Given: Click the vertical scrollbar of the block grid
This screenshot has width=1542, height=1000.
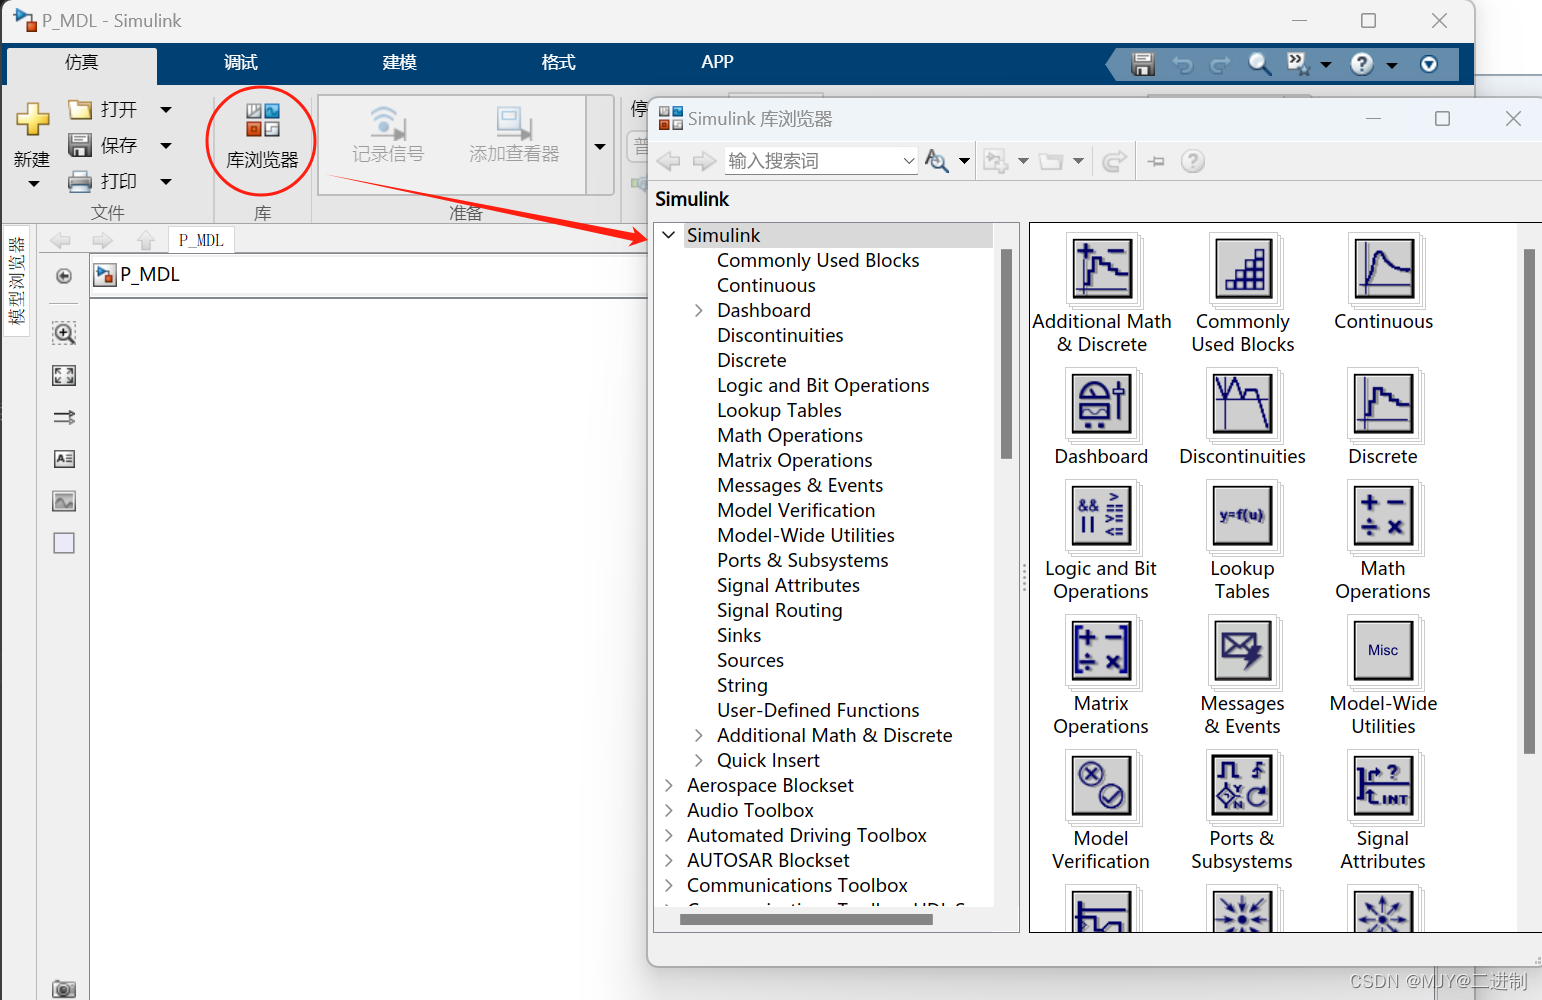Looking at the screenshot, I should coord(1529,500).
